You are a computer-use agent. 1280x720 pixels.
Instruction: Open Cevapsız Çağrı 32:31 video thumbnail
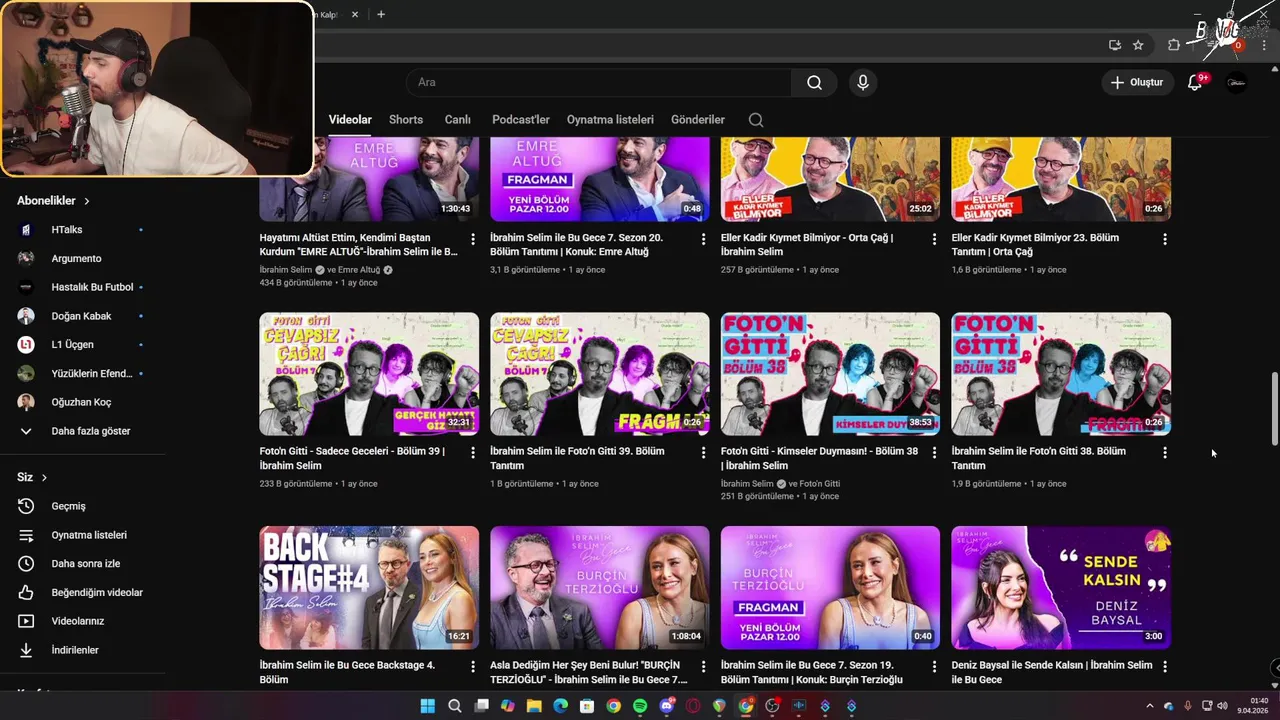[x=369, y=374]
